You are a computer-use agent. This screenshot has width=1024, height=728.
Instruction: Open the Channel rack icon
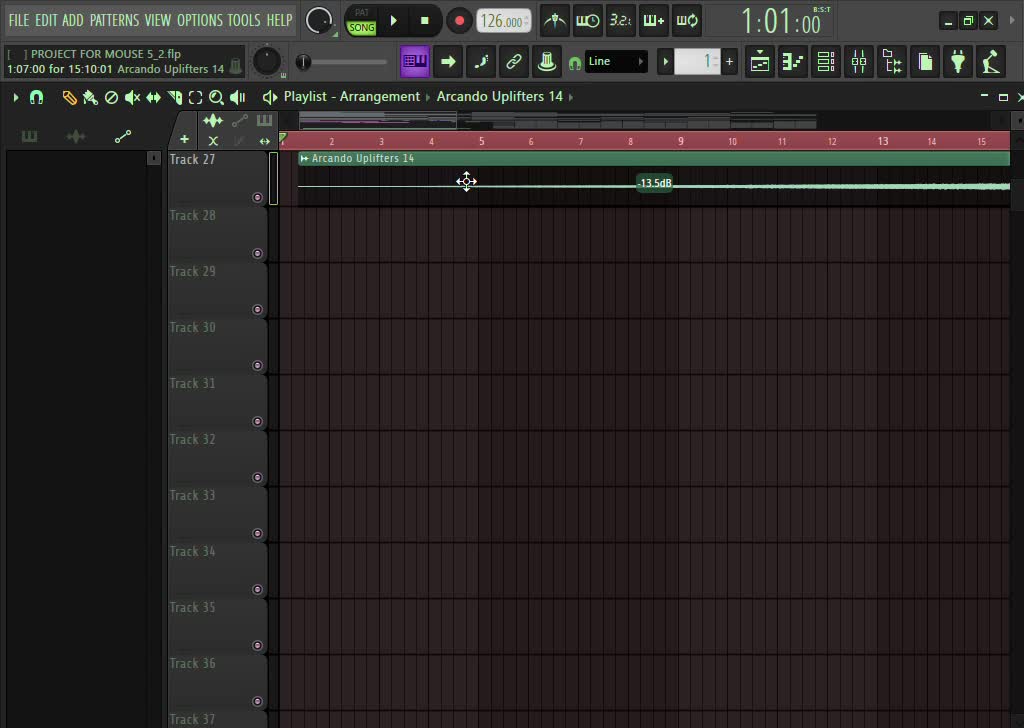(x=826, y=62)
